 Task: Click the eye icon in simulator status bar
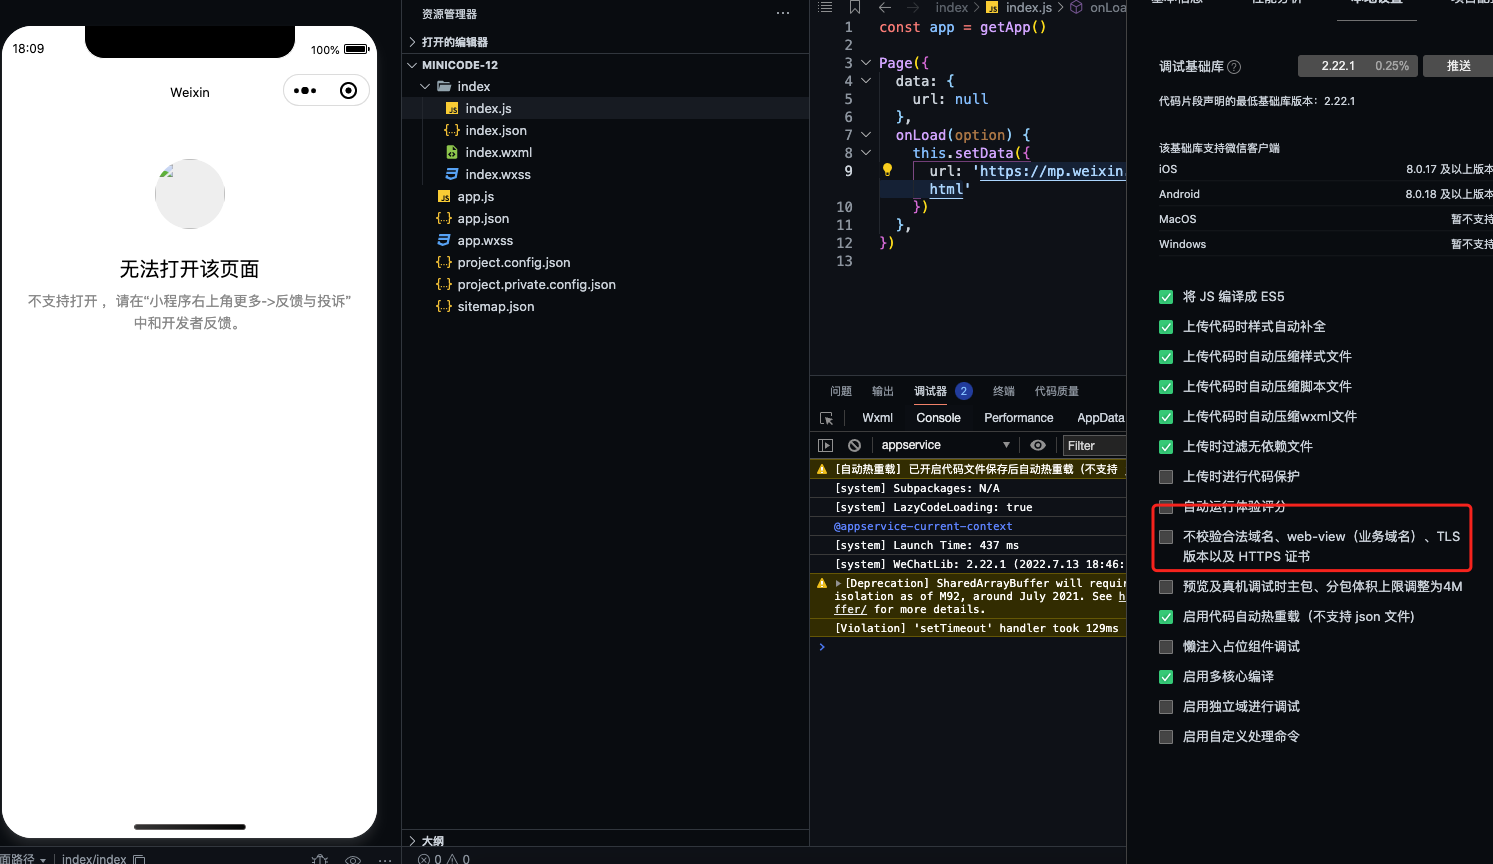coord(353,859)
